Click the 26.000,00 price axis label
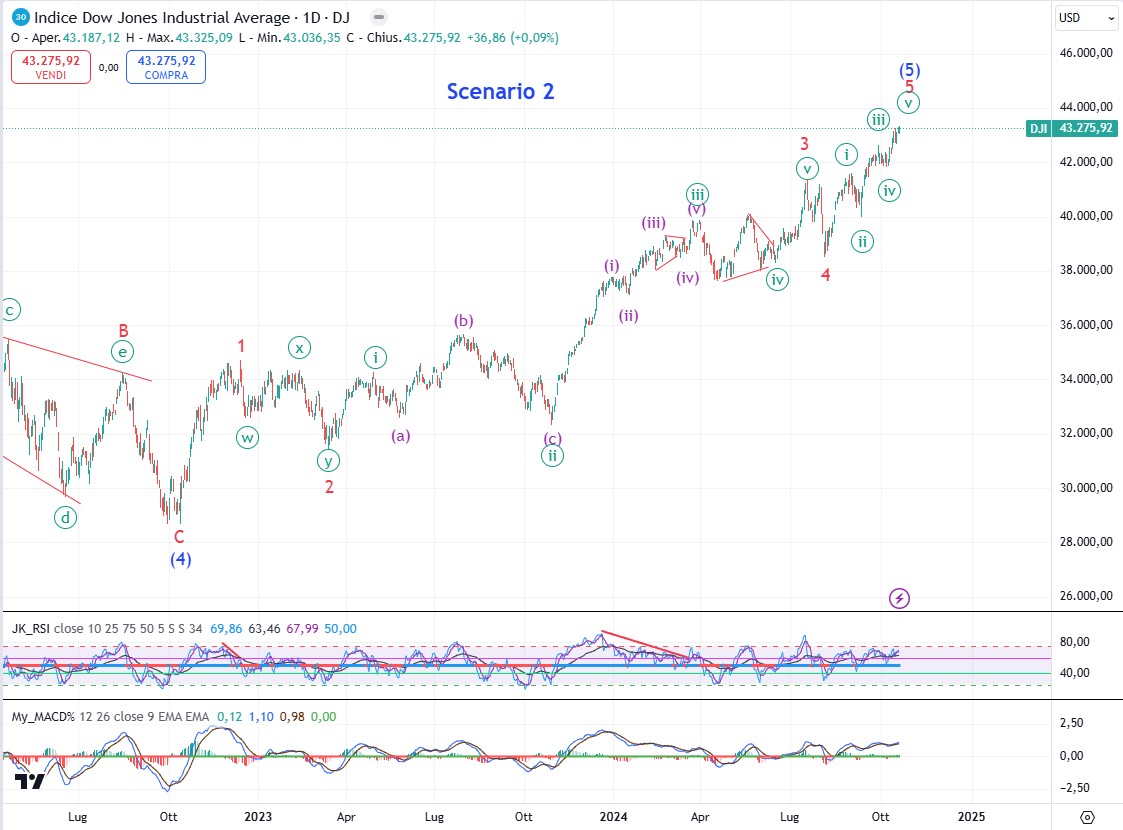 tap(1086, 596)
